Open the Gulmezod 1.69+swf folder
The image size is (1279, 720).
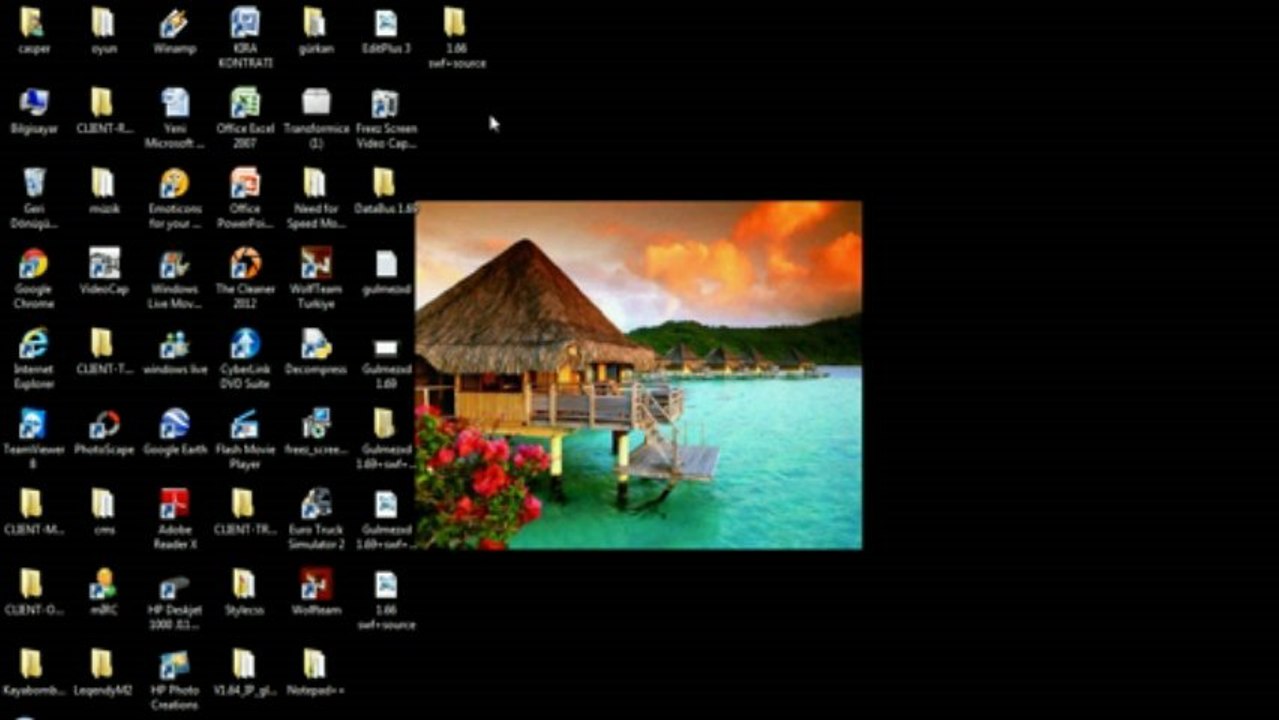[385, 423]
